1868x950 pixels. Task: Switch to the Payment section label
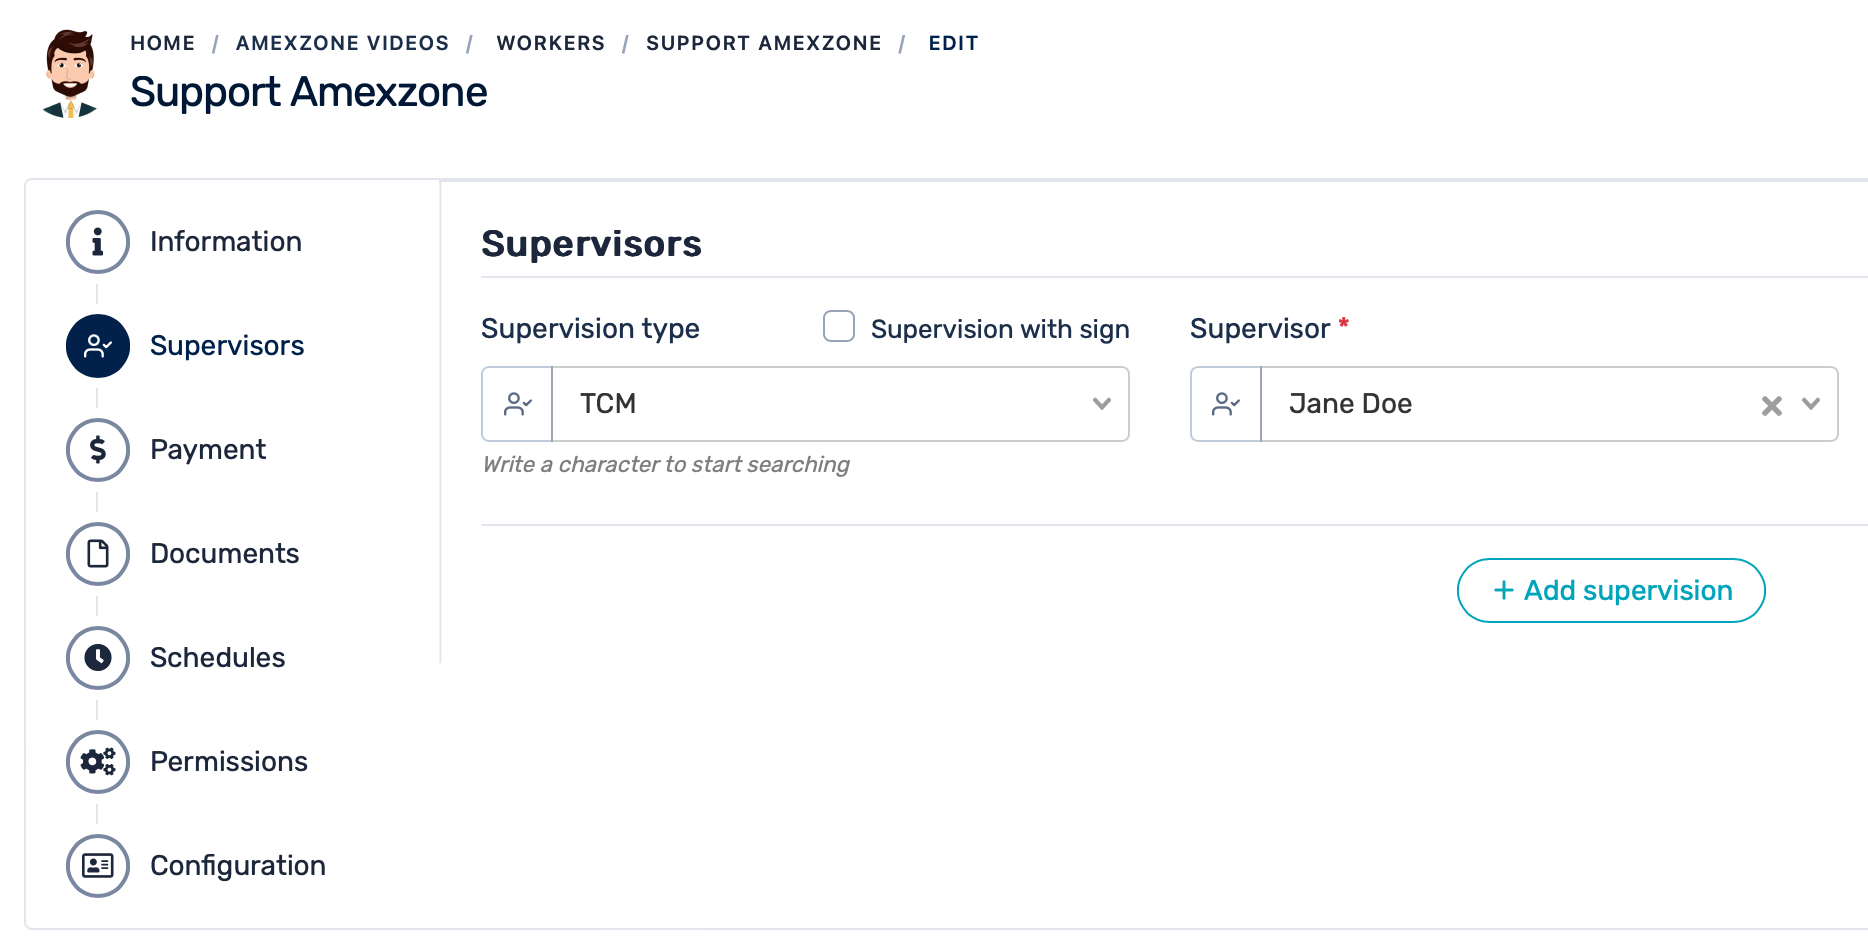coord(208,450)
